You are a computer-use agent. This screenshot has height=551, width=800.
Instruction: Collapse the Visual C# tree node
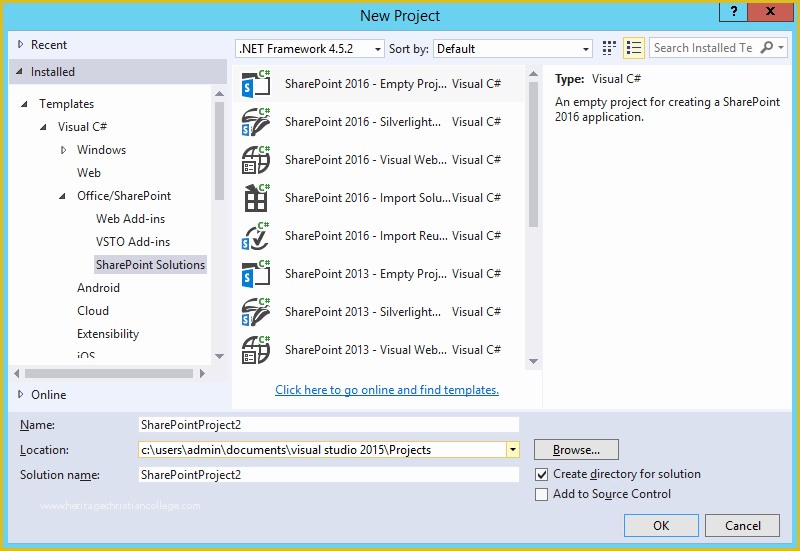tap(43, 127)
